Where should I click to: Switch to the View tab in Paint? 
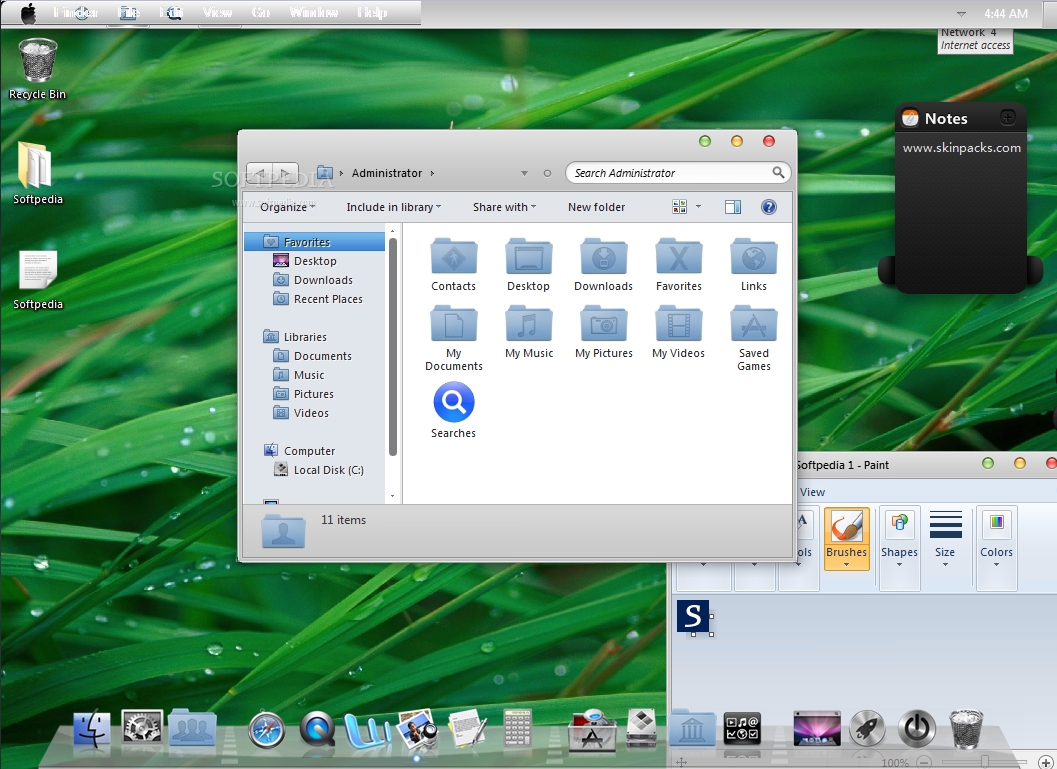812,492
